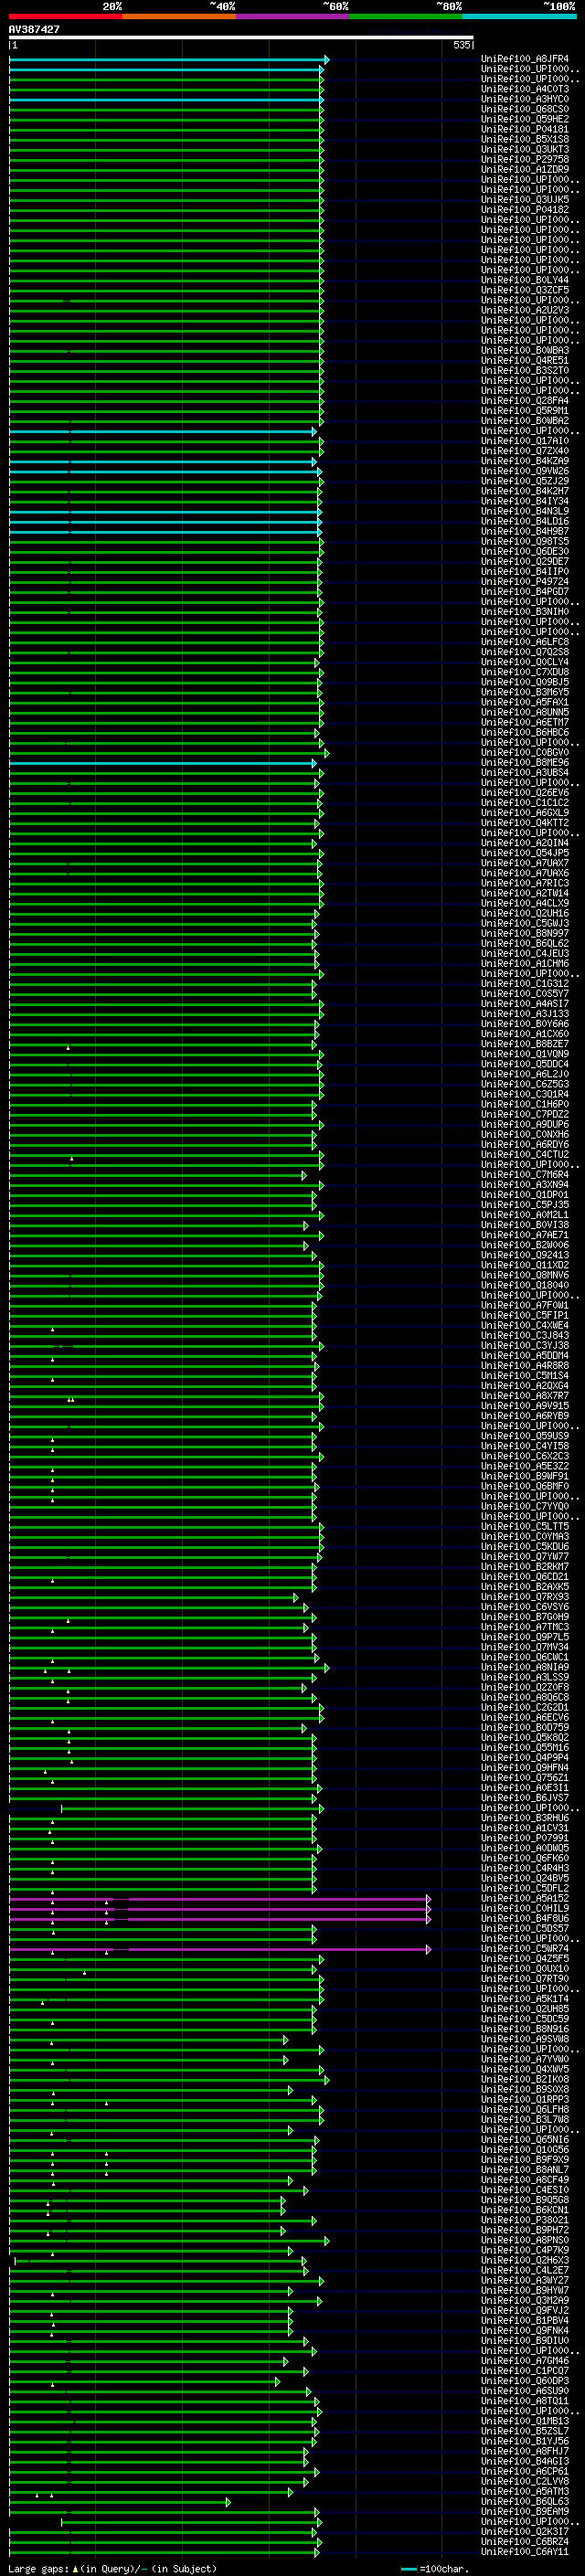Select the UniRef100_Q6LFH8 label

525,2109
